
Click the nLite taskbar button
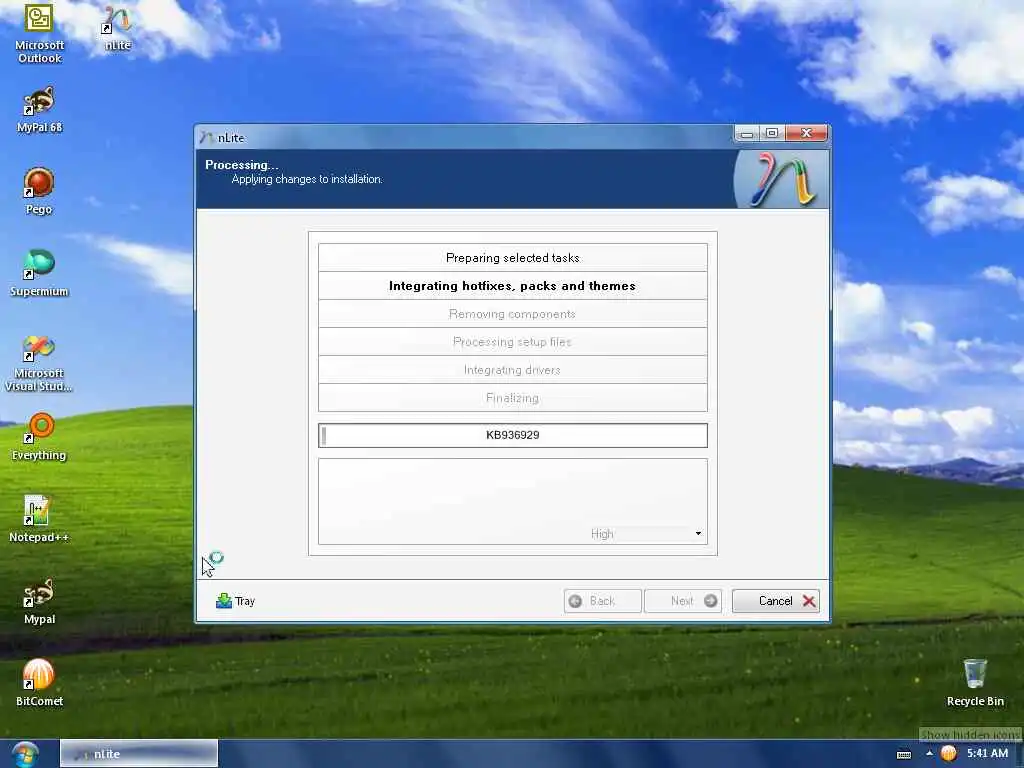(138, 754)
